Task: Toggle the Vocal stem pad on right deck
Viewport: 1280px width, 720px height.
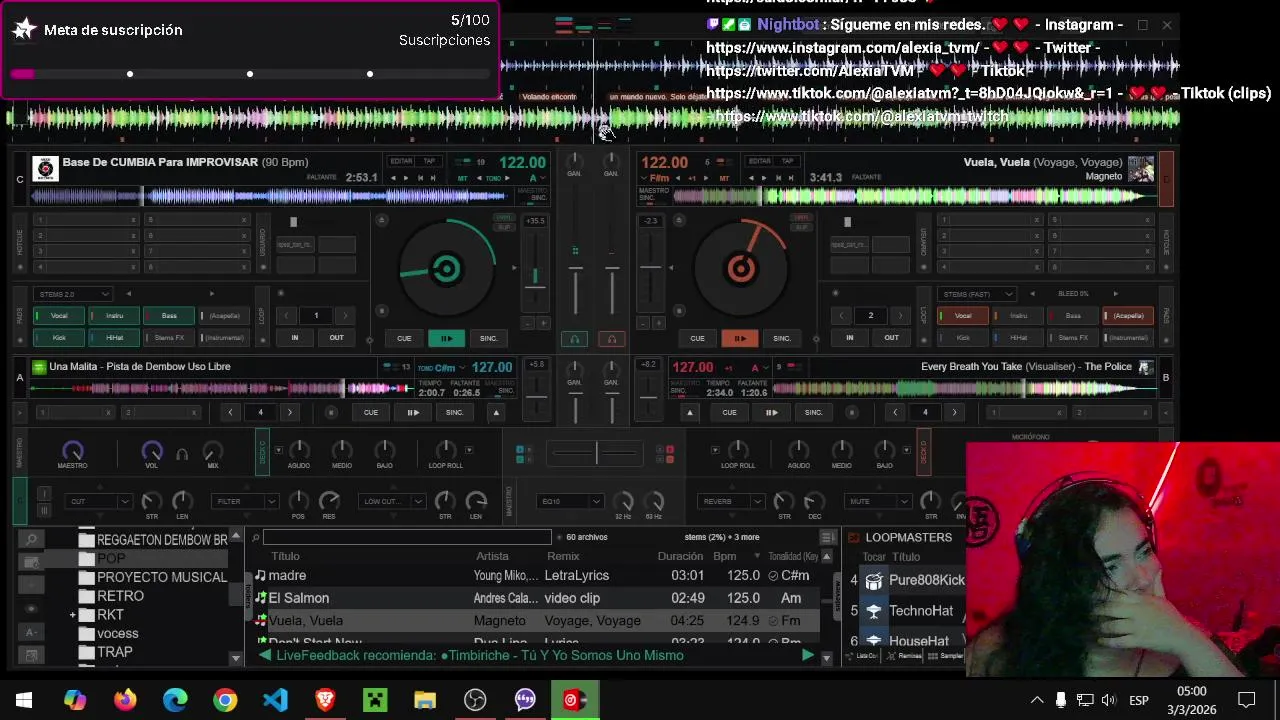Action: [x=963, y=316]
